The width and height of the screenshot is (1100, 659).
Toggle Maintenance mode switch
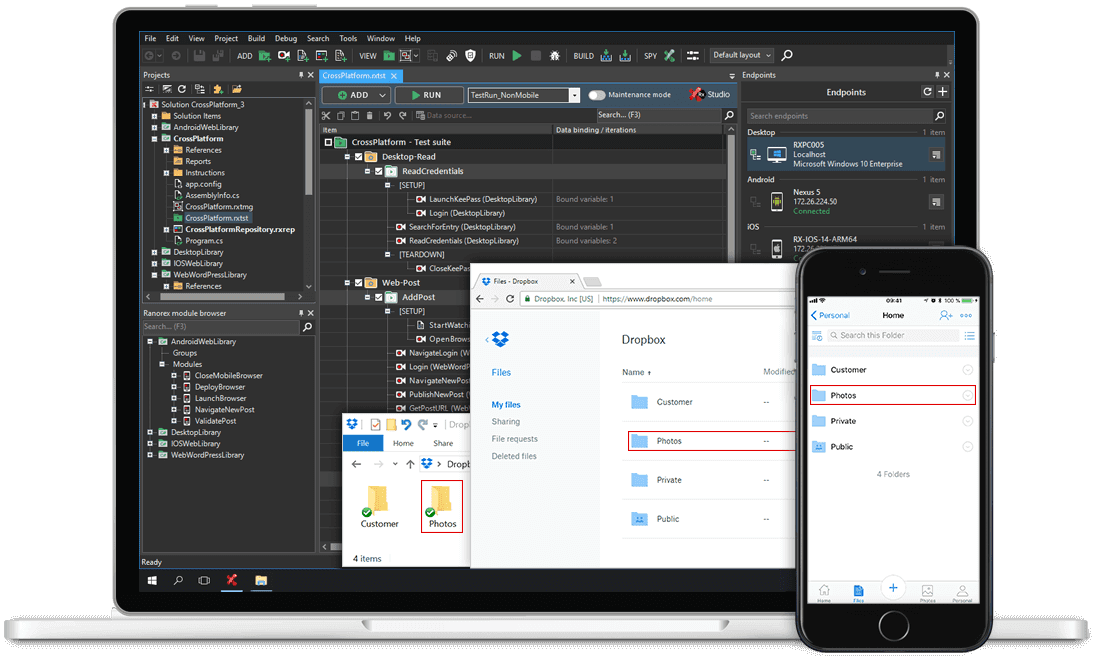pyautogui.click(x=596, y=95)
